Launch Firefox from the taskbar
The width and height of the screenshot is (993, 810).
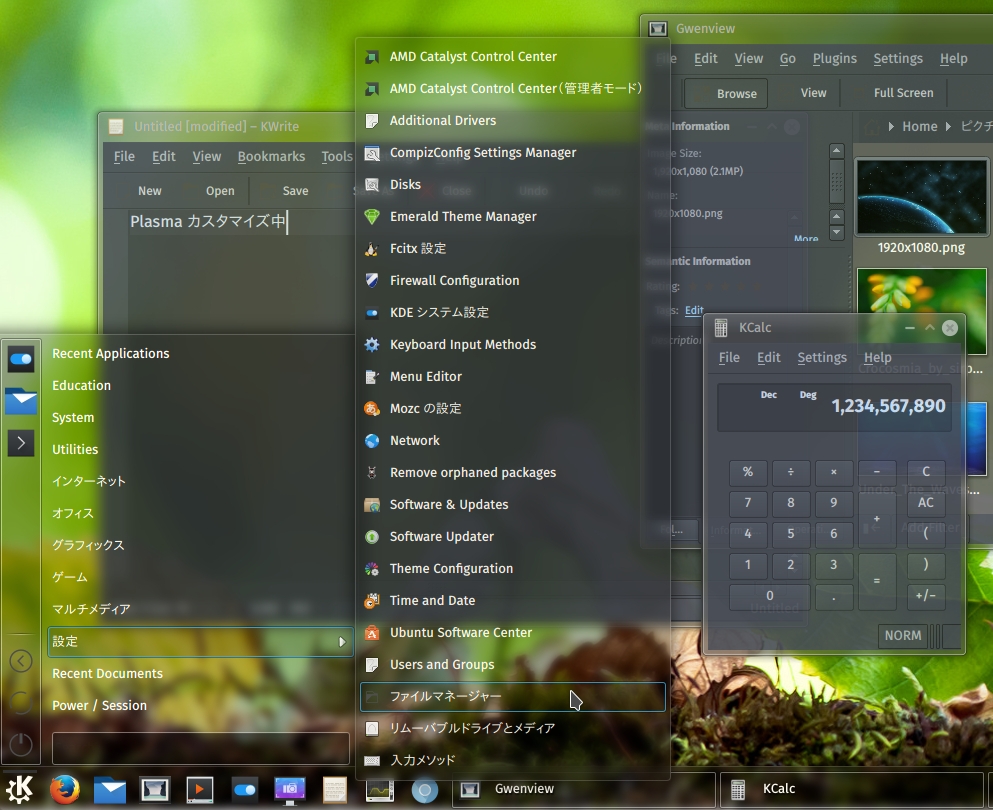click(65, 789)
